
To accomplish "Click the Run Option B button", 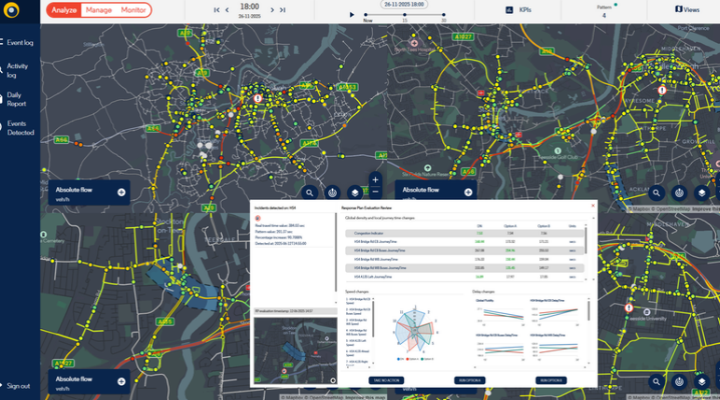I will 551,380.
